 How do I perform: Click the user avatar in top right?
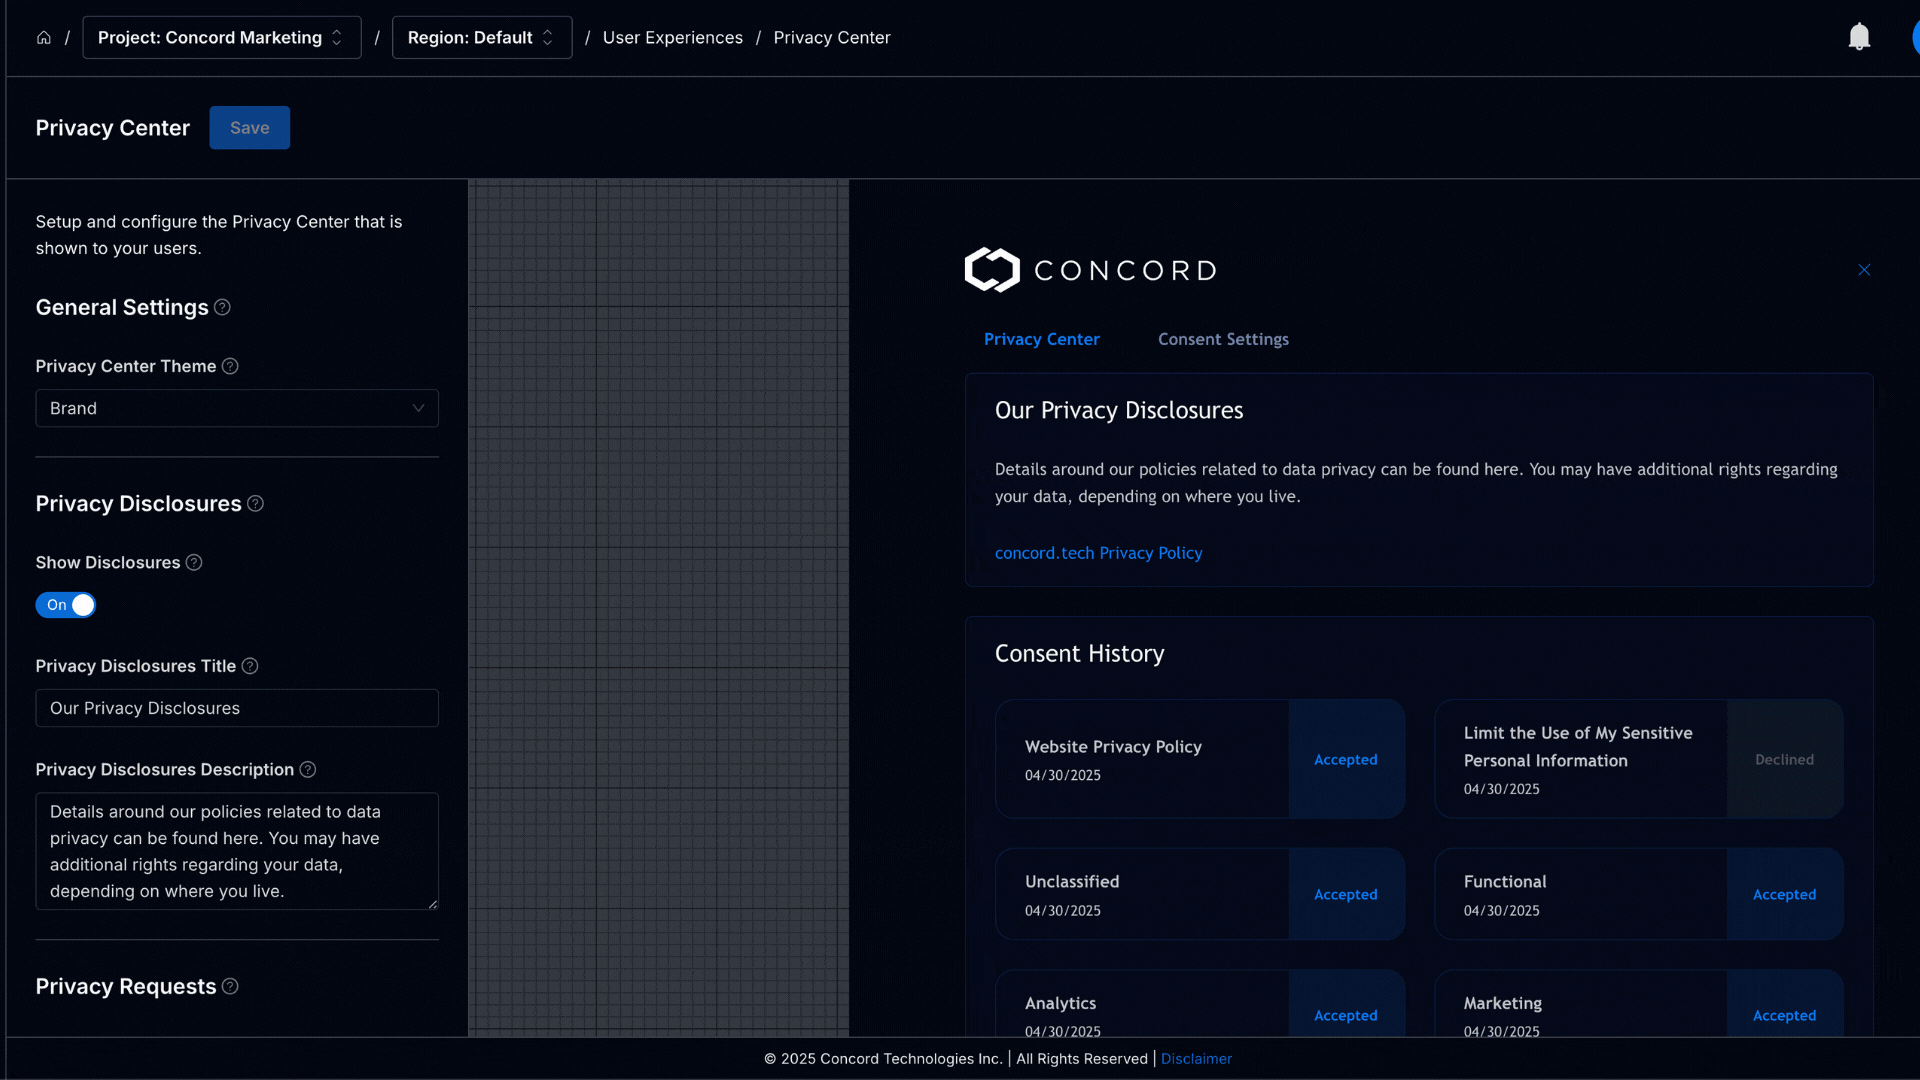pyautogui.click(x=1915, y=37)
